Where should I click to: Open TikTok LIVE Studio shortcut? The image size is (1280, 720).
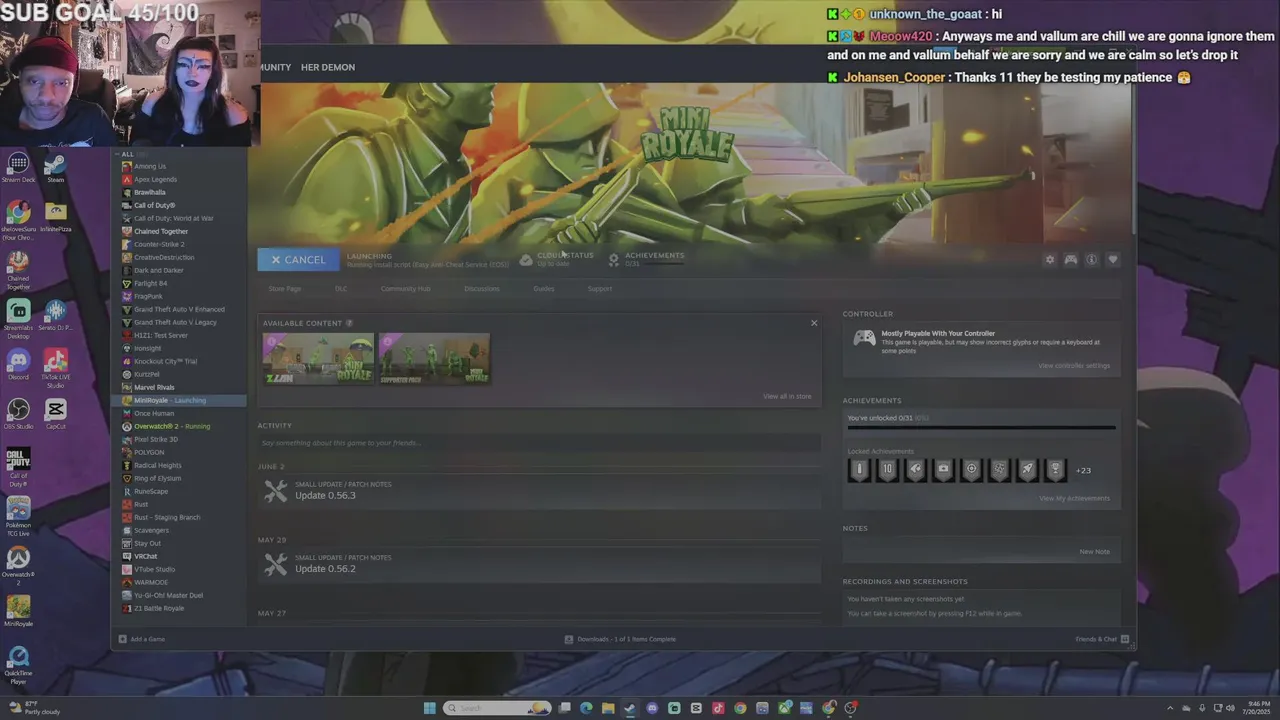(56, 368)
